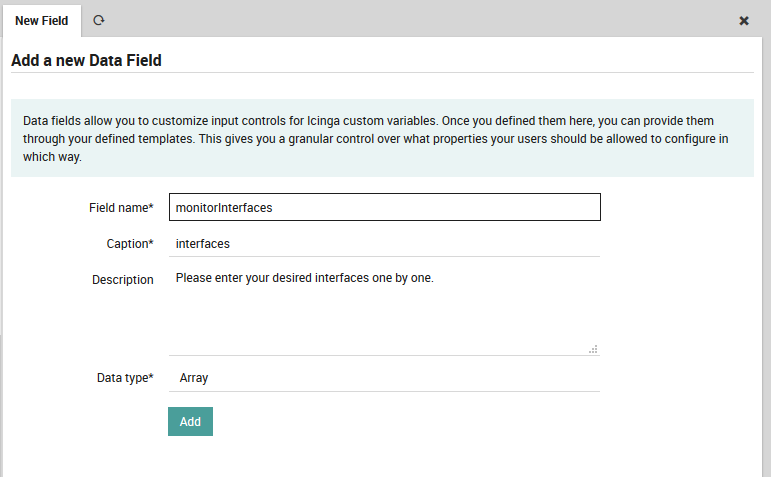
Task: Click into the Caption text field
Action: (384, 243)
